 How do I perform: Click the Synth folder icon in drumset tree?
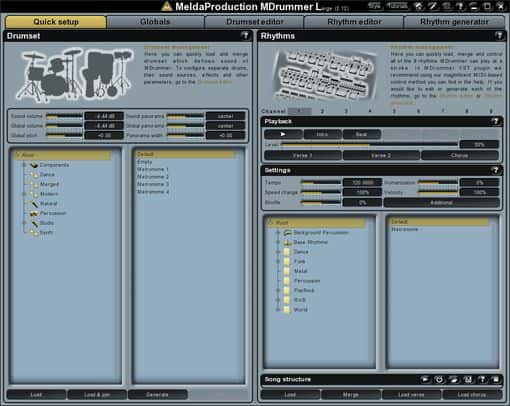34,233
